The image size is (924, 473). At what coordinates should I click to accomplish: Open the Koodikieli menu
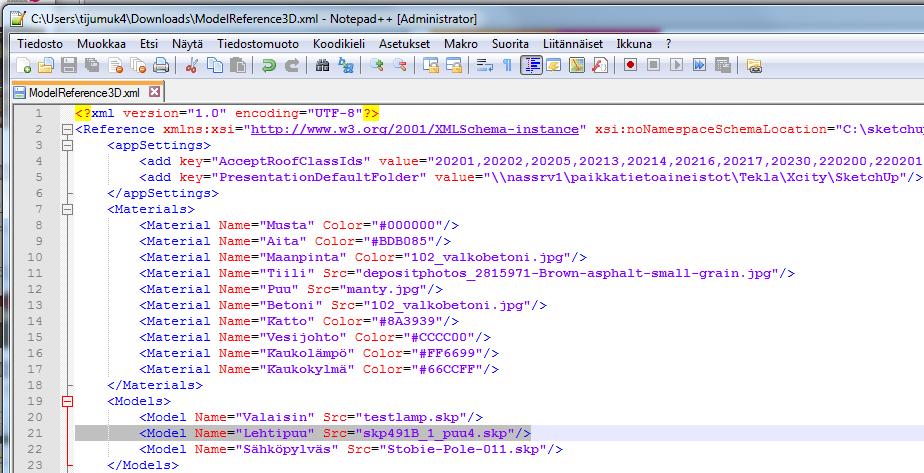(339, 44)
